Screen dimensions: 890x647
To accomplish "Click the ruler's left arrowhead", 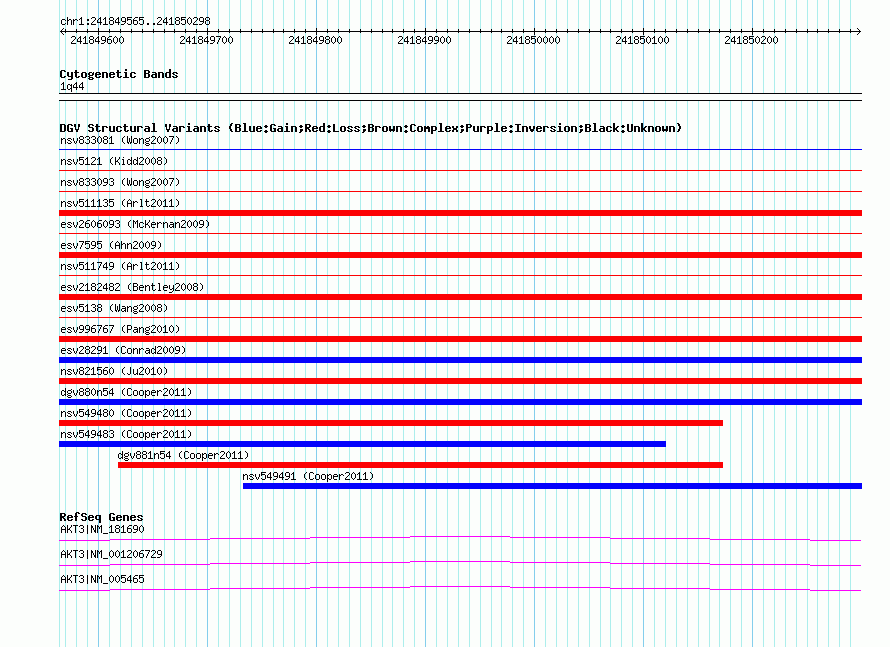I will coord(62,32).
